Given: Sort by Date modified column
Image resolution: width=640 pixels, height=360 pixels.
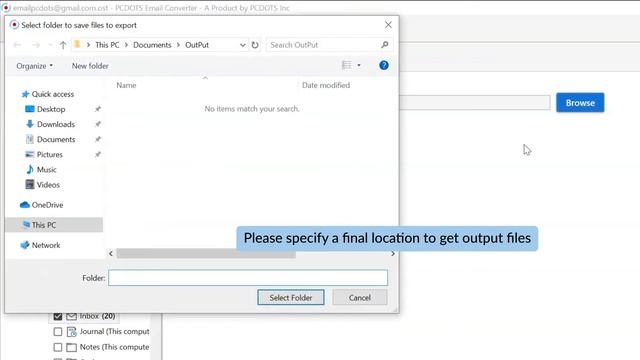Looking at the screenshot, I should tap(326, 85).
